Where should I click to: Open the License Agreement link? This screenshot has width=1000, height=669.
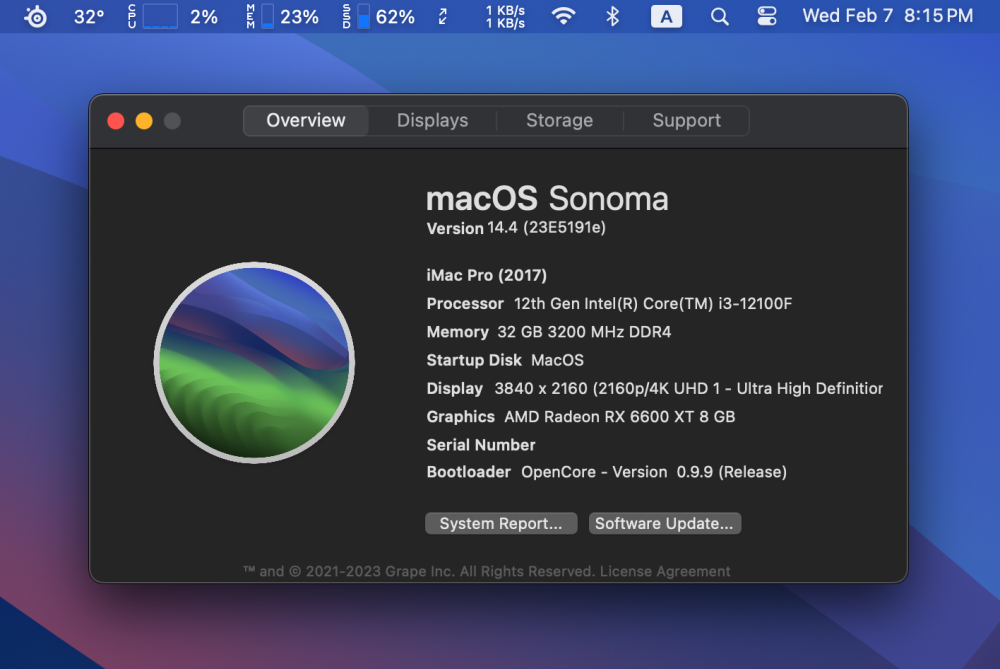[x=665, y=571]
